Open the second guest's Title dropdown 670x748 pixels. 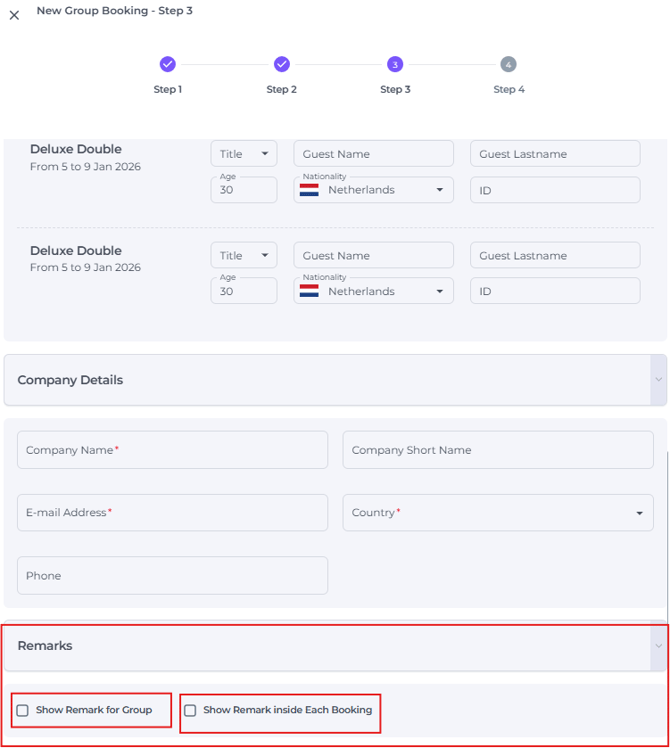244,256
